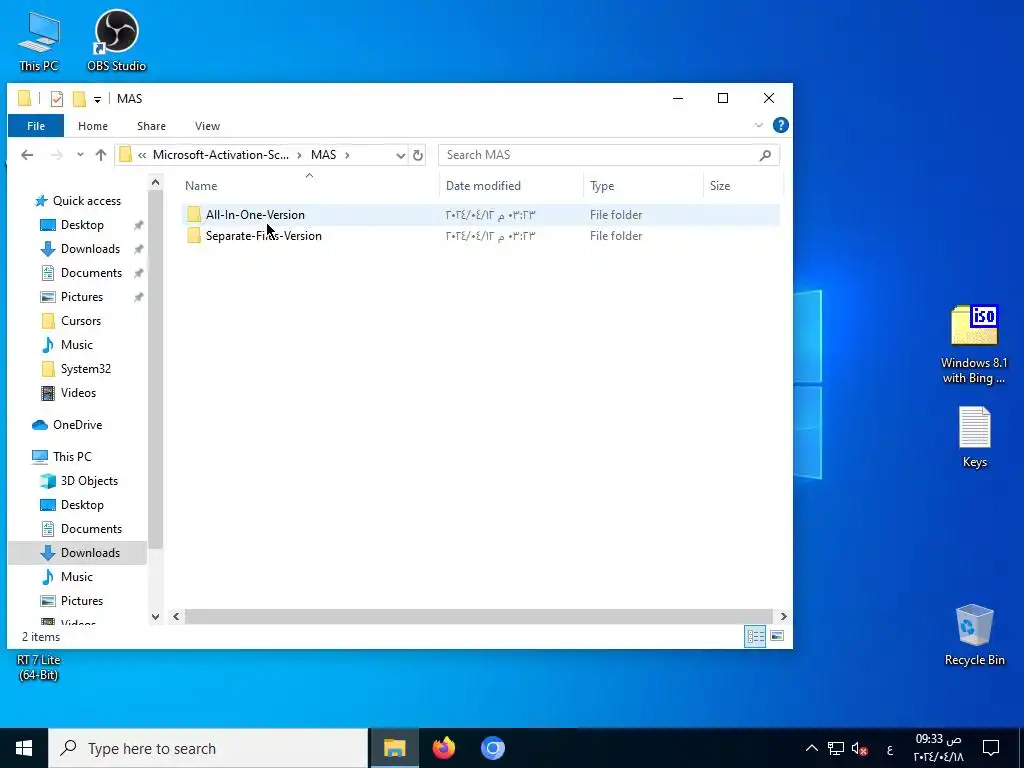The width and height of the screenshot is (1024, 768).
Task: Expand the ribbon with the chevron
Action: point(758,125)
